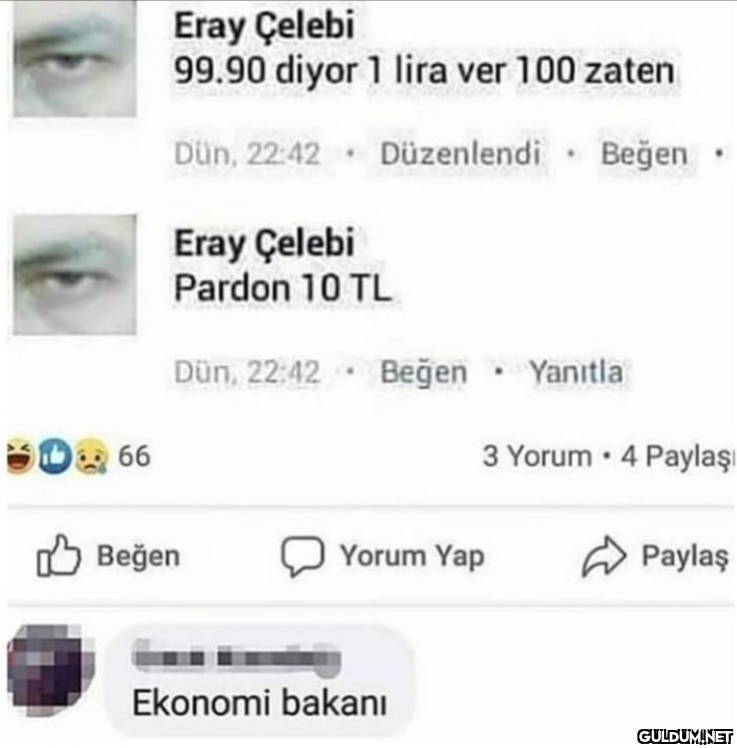
Task: Click the Dün, 22:42 timestamp on first comment
Action: 247,154
